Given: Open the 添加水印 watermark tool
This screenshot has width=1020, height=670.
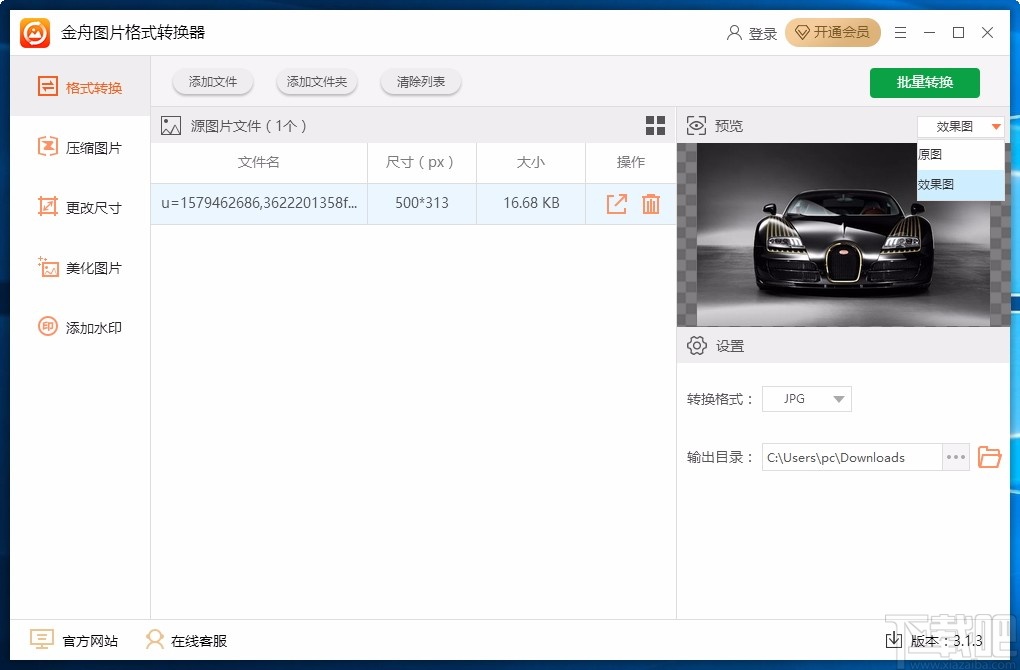Looking at the screenshot, I should coord(80,327).
